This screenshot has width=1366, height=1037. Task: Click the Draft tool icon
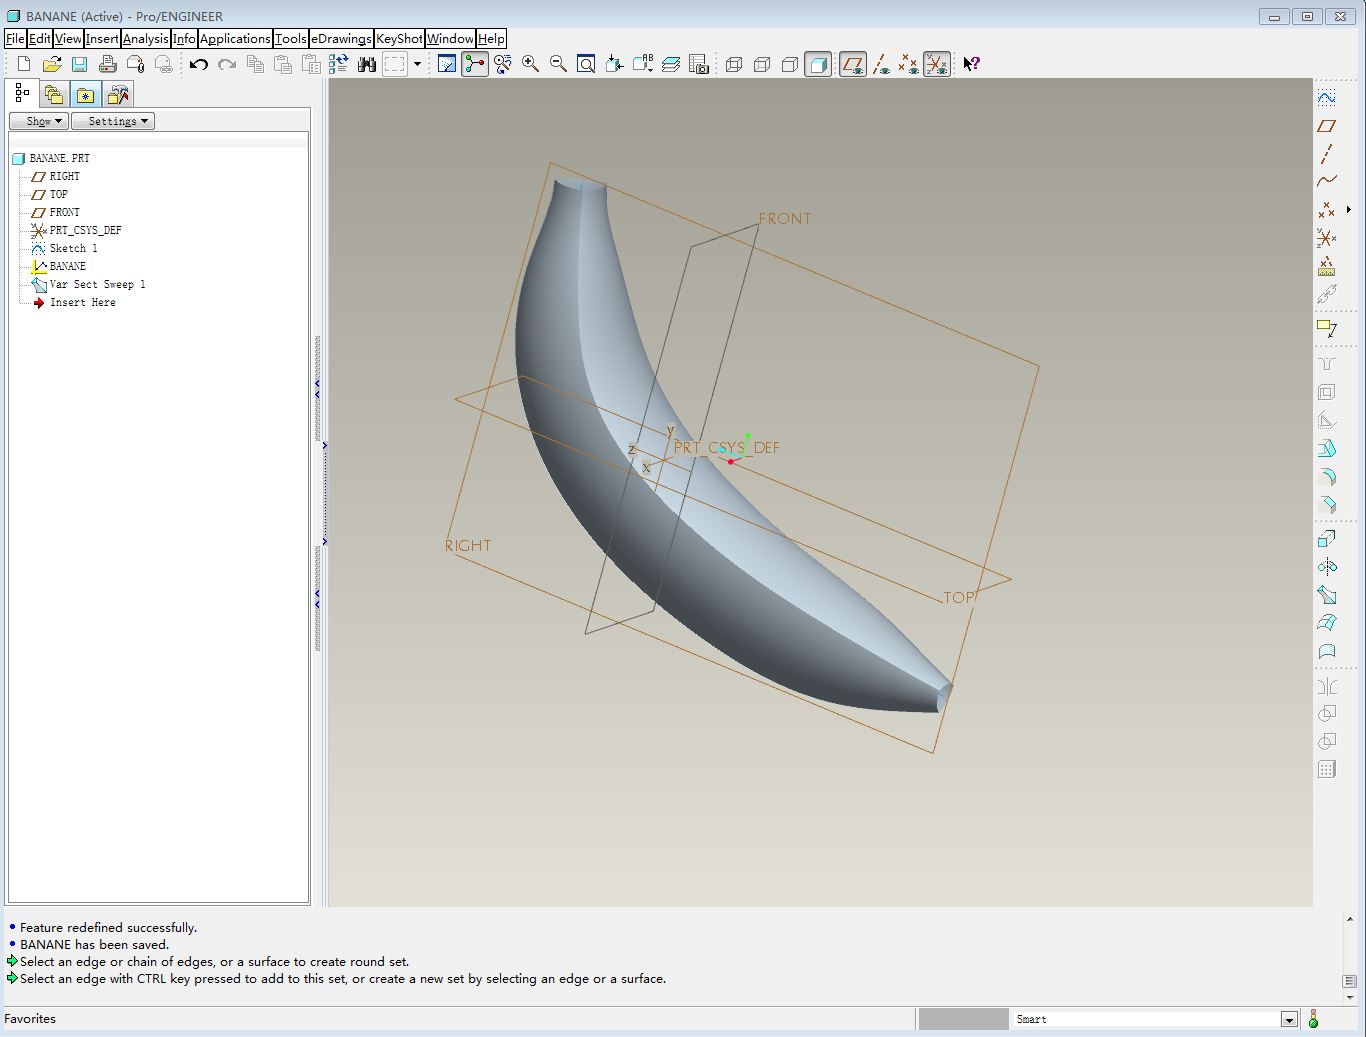click(x=1327, y=448)
